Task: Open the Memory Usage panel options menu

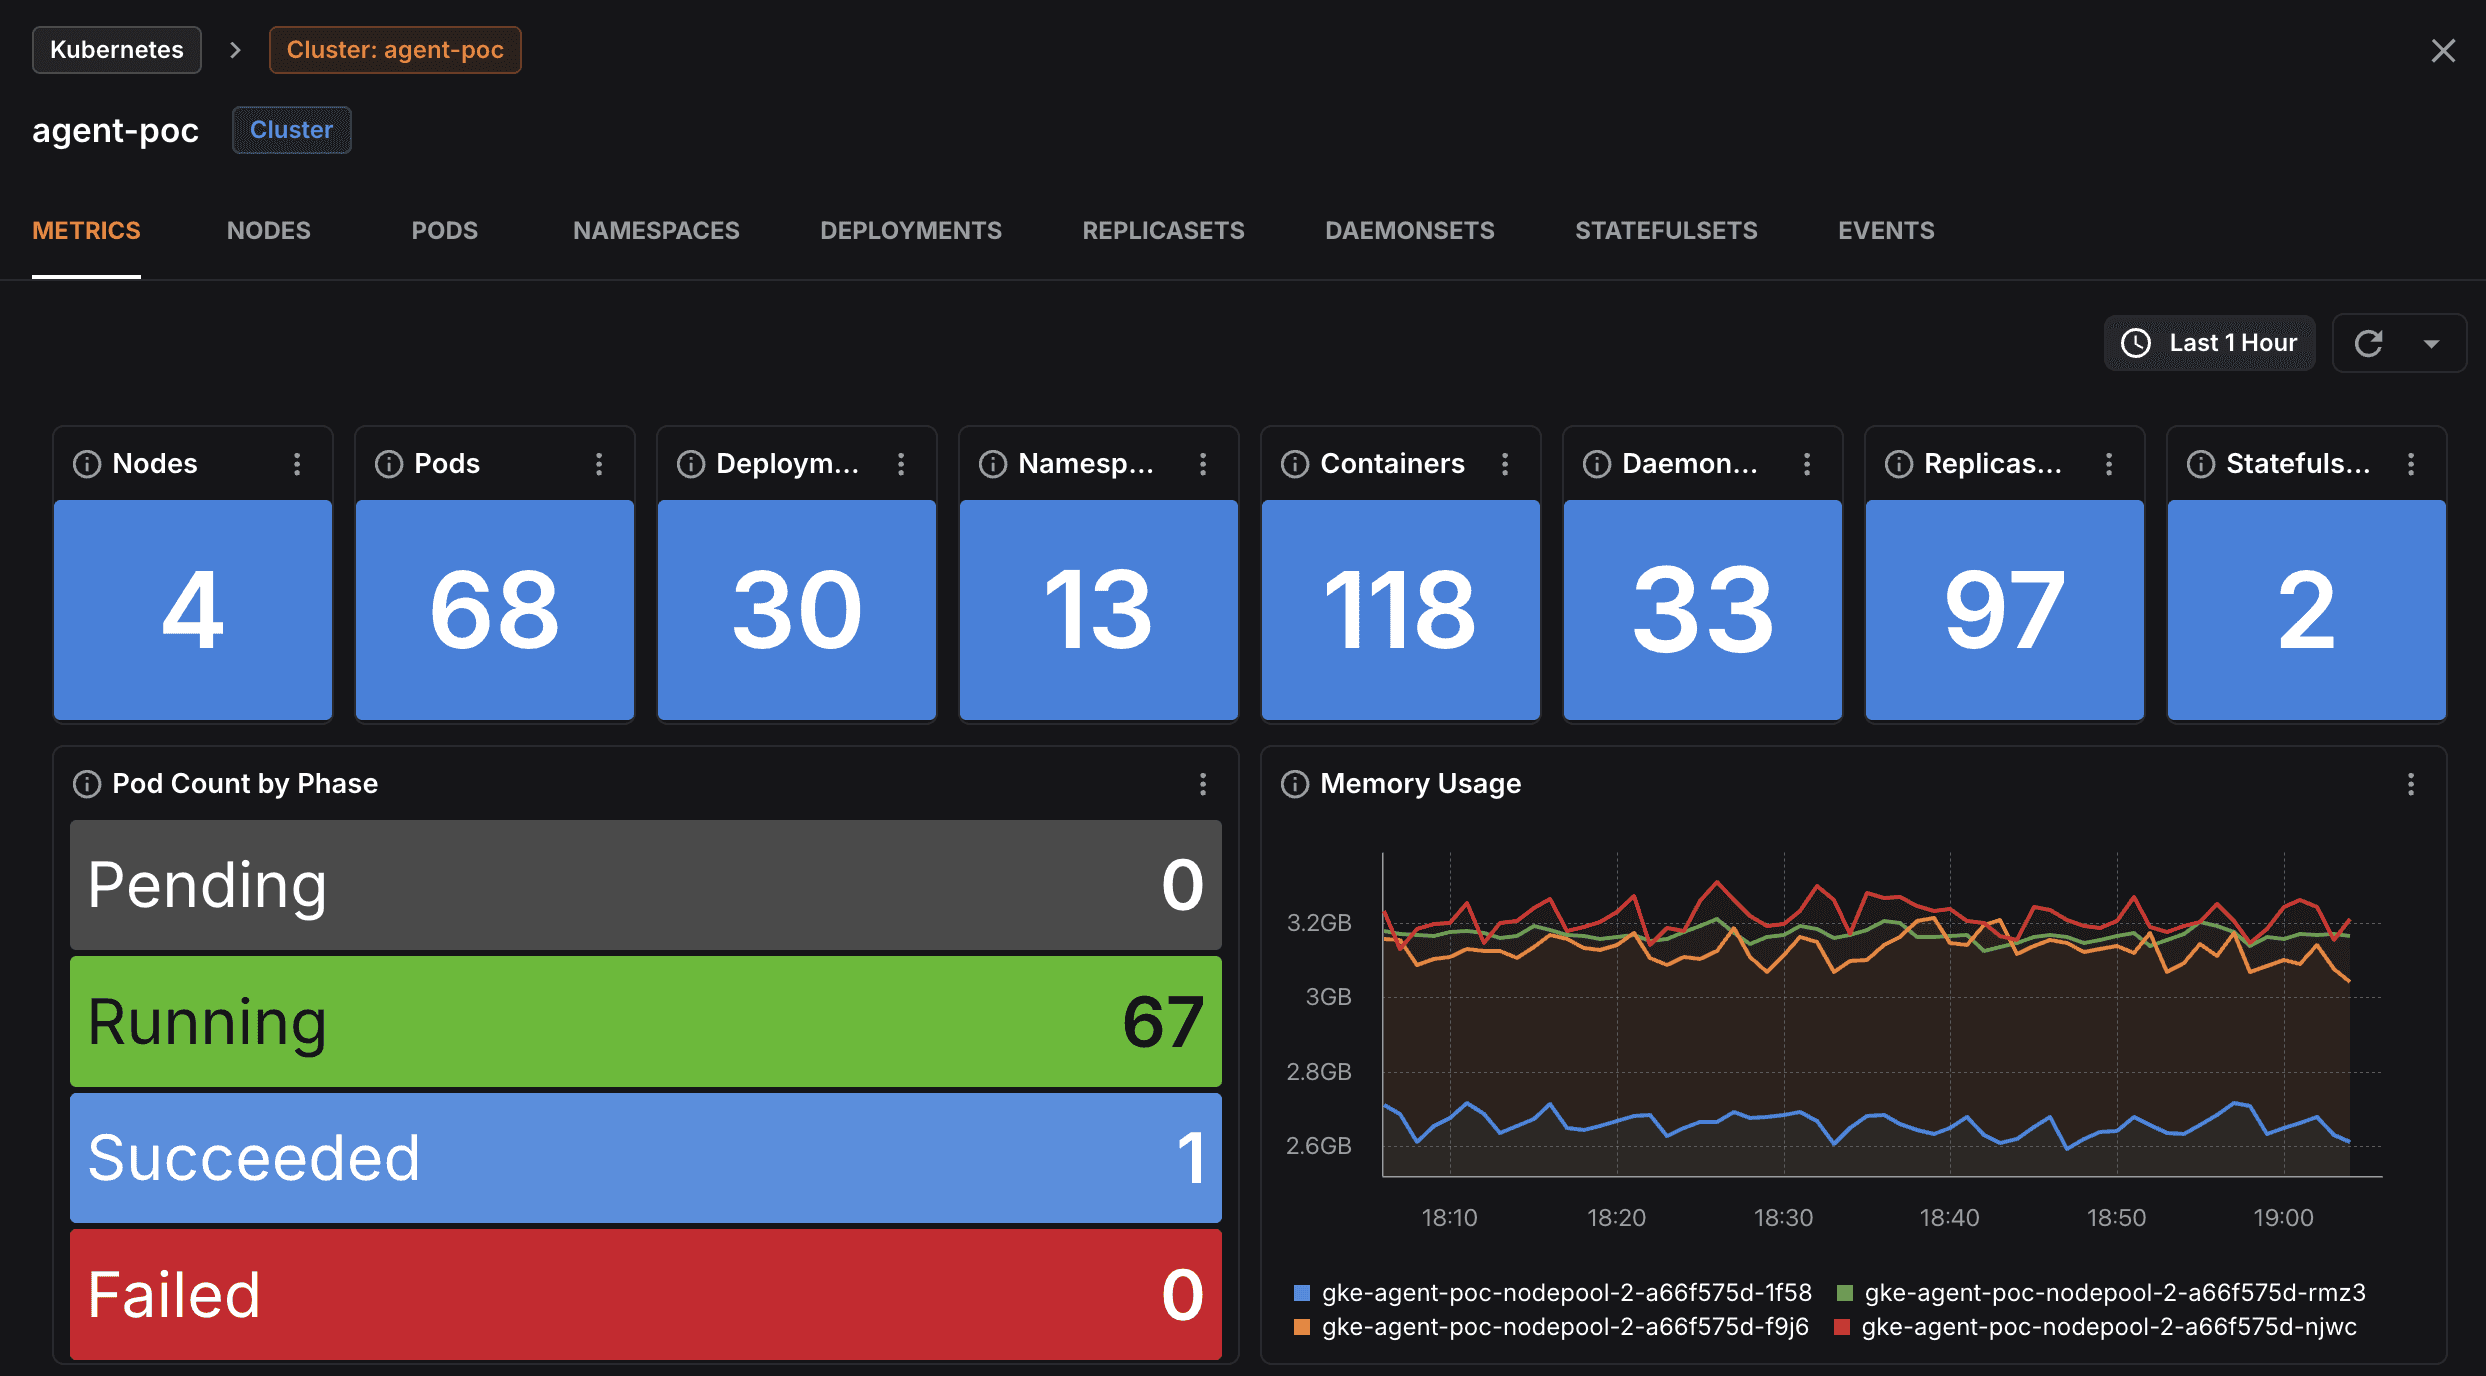Action: pyautogui.click(x=2411, y=784)
